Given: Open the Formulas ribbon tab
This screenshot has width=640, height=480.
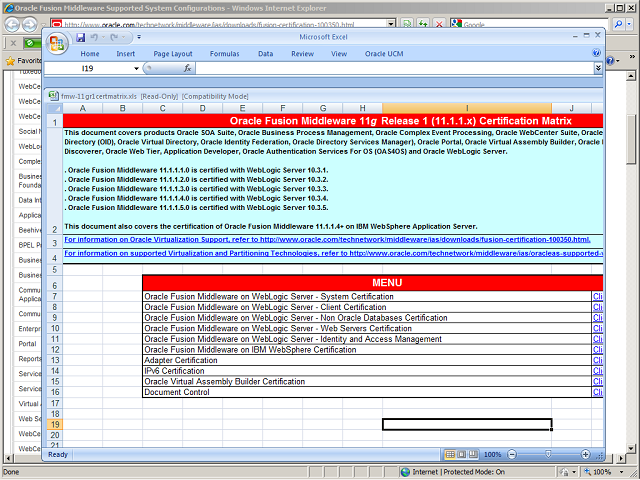Looking at the screenshot, I should (224, 54).
